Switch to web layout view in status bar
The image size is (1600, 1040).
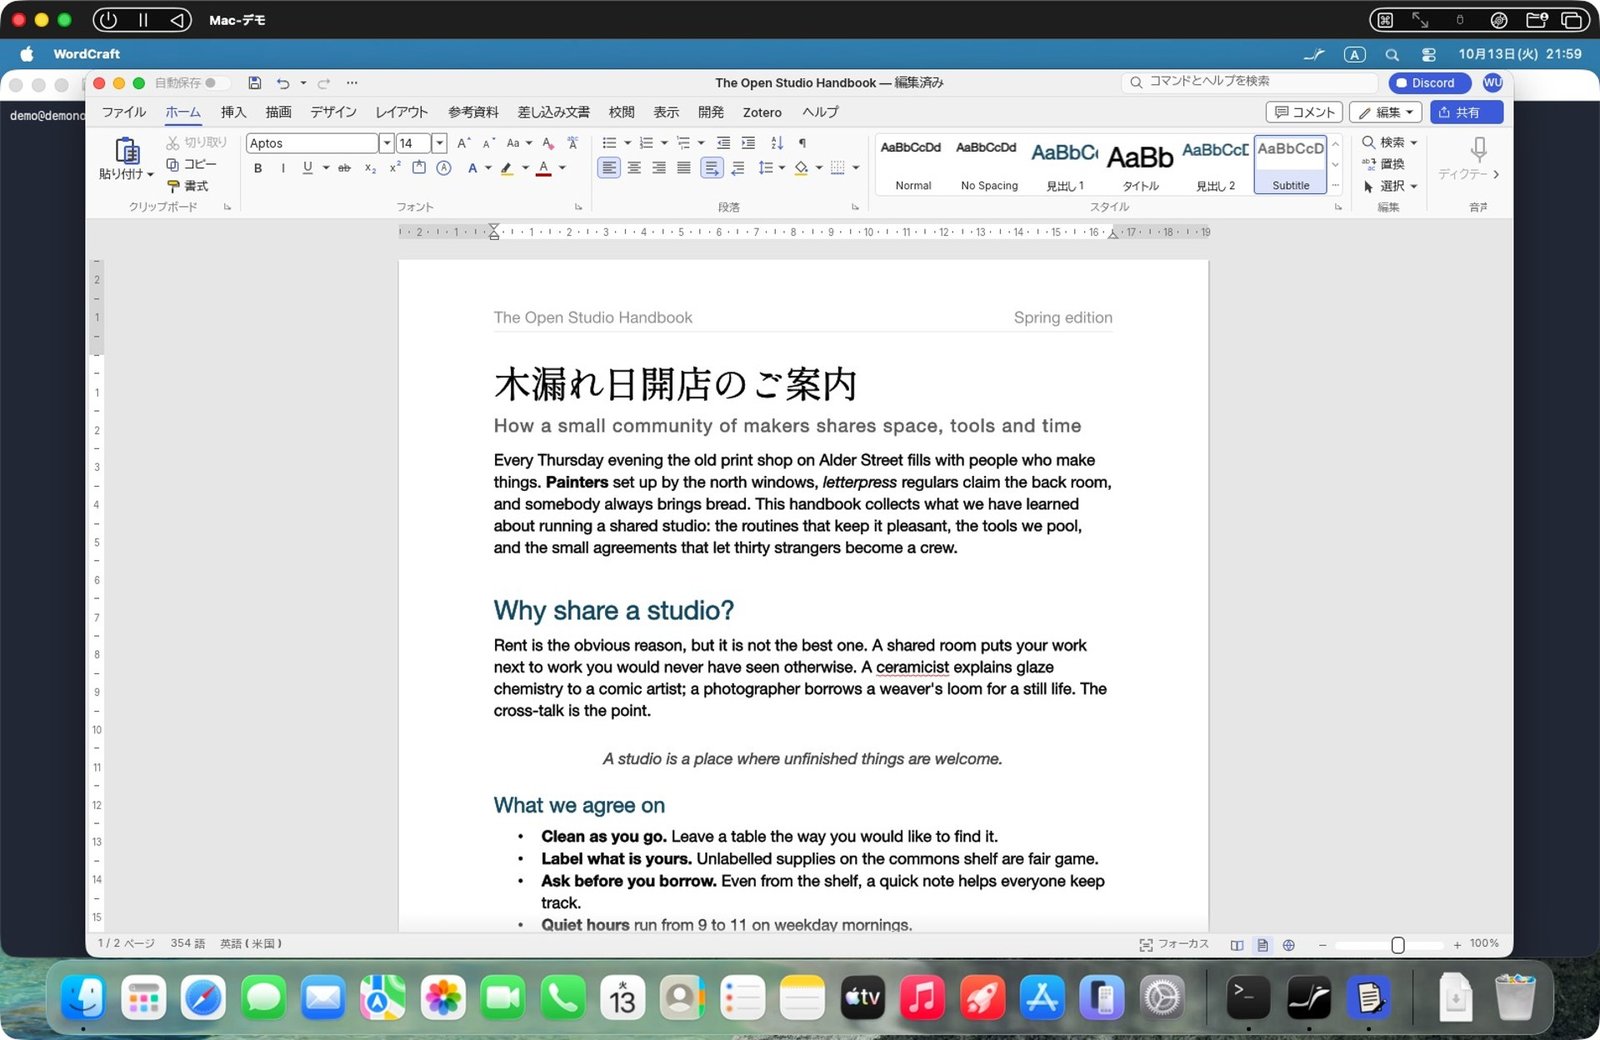tap(1289, 945)
